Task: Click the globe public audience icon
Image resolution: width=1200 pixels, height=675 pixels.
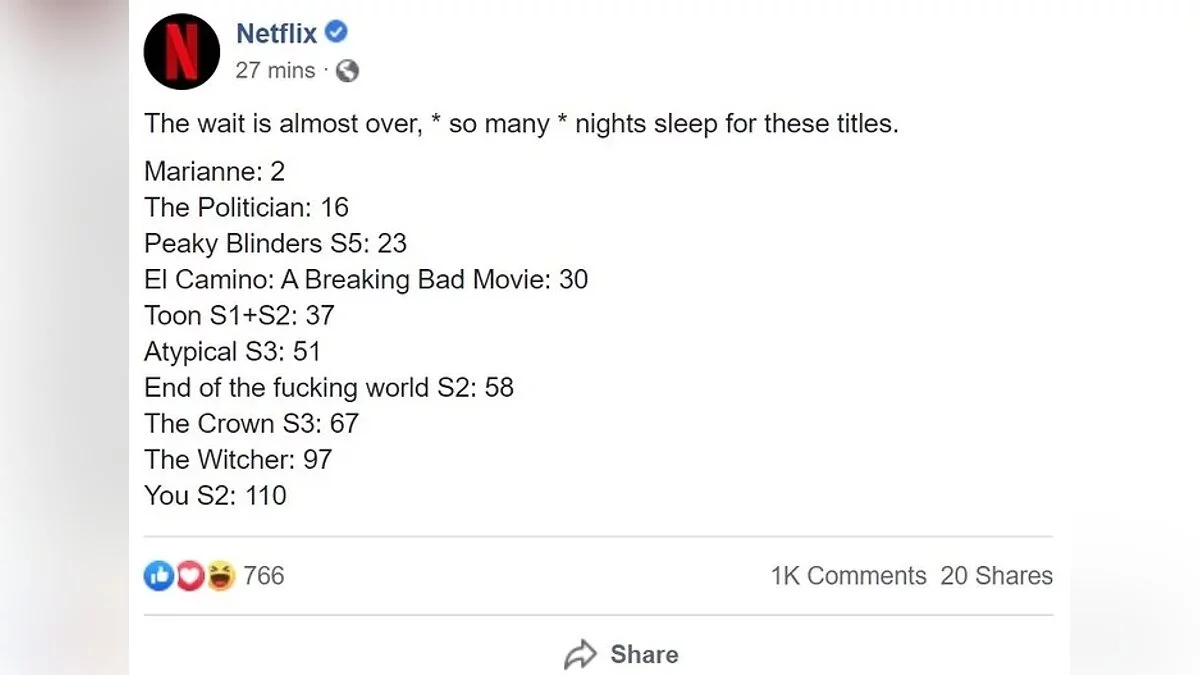Action: tap(348, 71)
